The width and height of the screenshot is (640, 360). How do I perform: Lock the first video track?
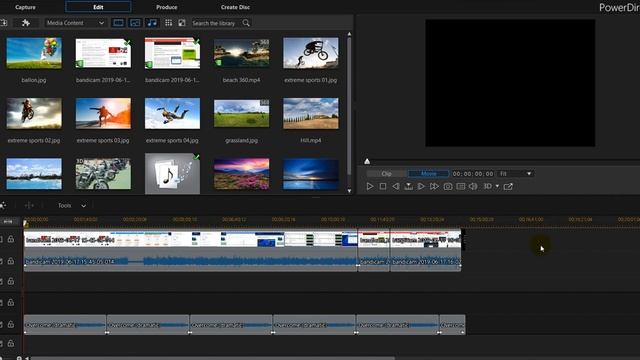(11, 239)
